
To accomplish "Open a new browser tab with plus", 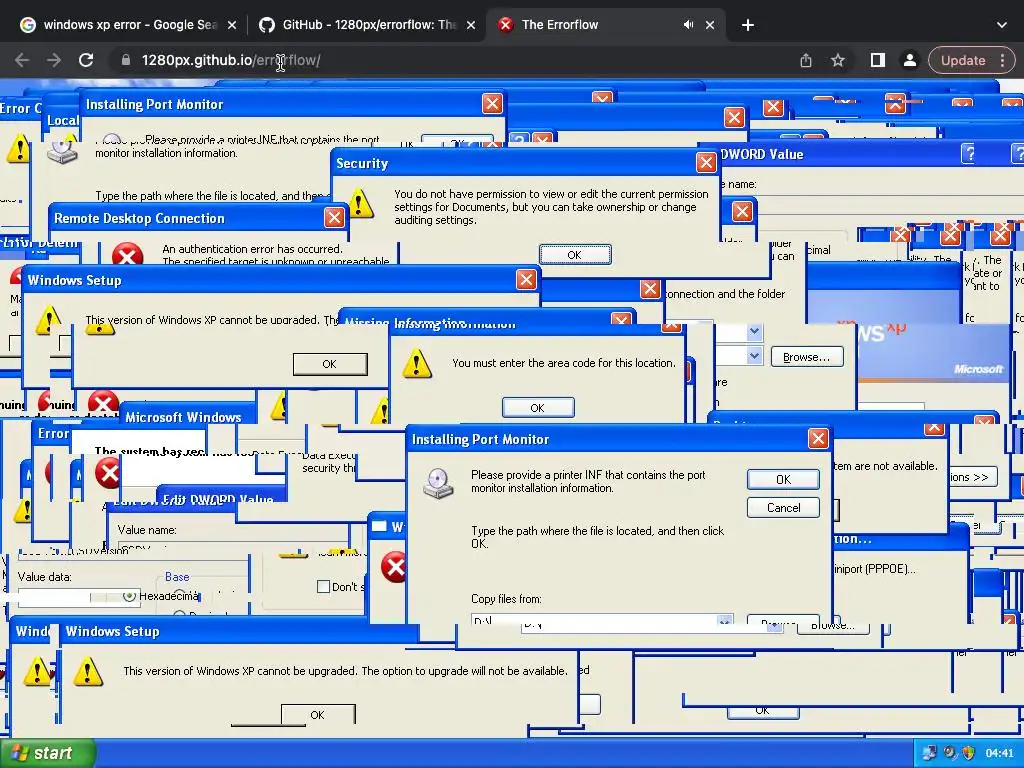I will [748, 25].
